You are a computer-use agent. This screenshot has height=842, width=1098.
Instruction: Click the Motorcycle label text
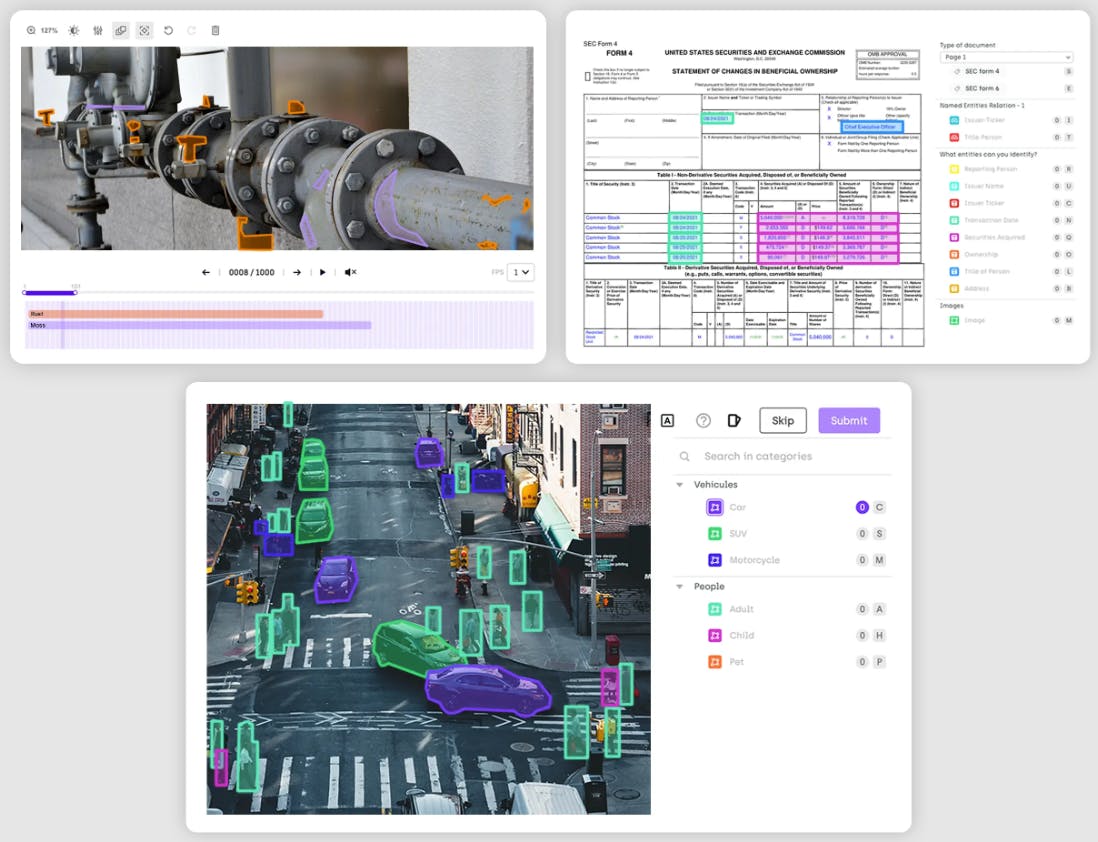[754, 560]
